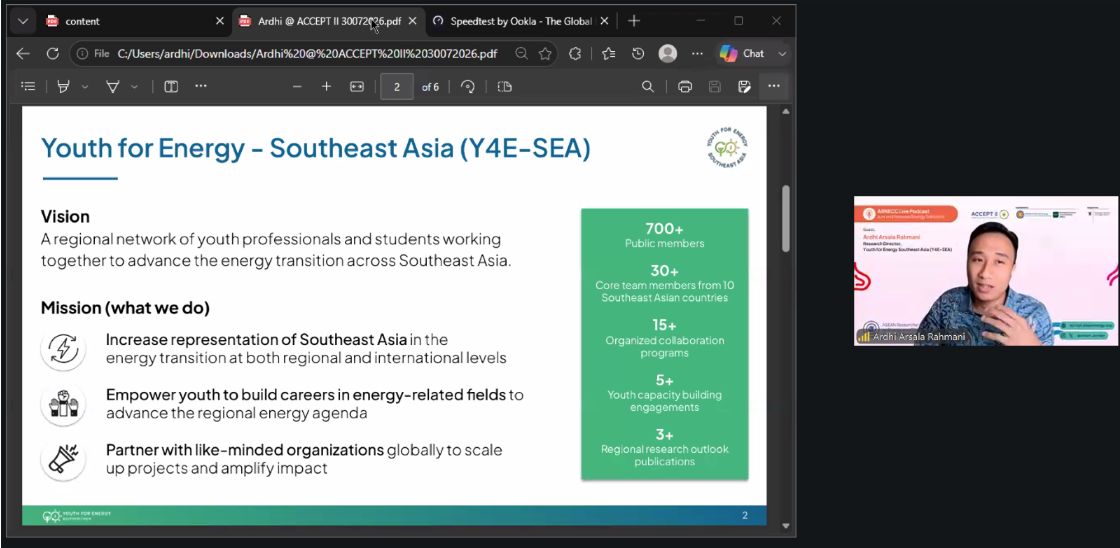Switch to the 'content' PDF tab

tap(132, 21)
